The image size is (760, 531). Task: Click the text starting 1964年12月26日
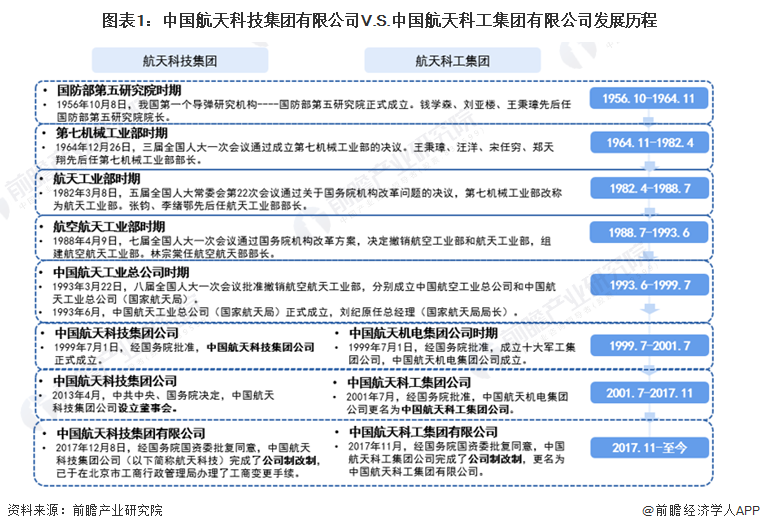click(304, 153)
